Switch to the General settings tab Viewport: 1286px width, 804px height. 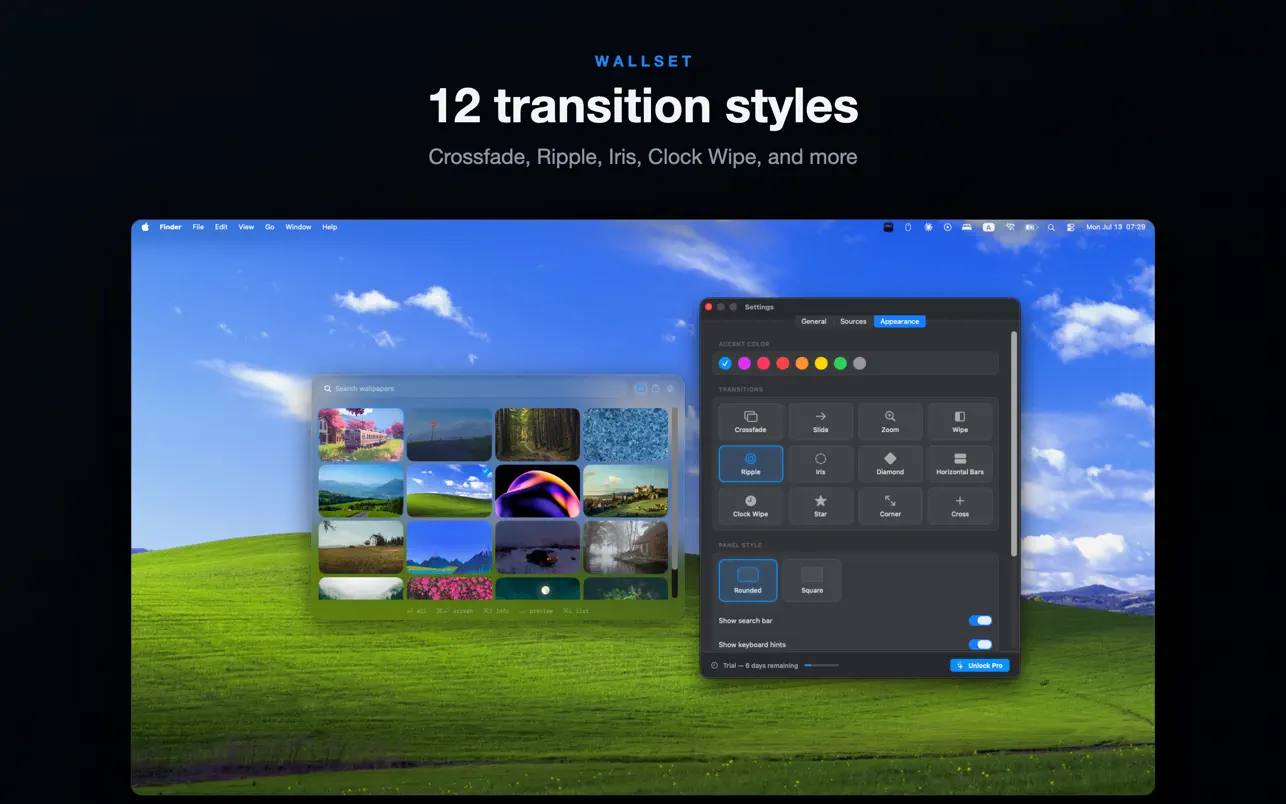point(814,321)
